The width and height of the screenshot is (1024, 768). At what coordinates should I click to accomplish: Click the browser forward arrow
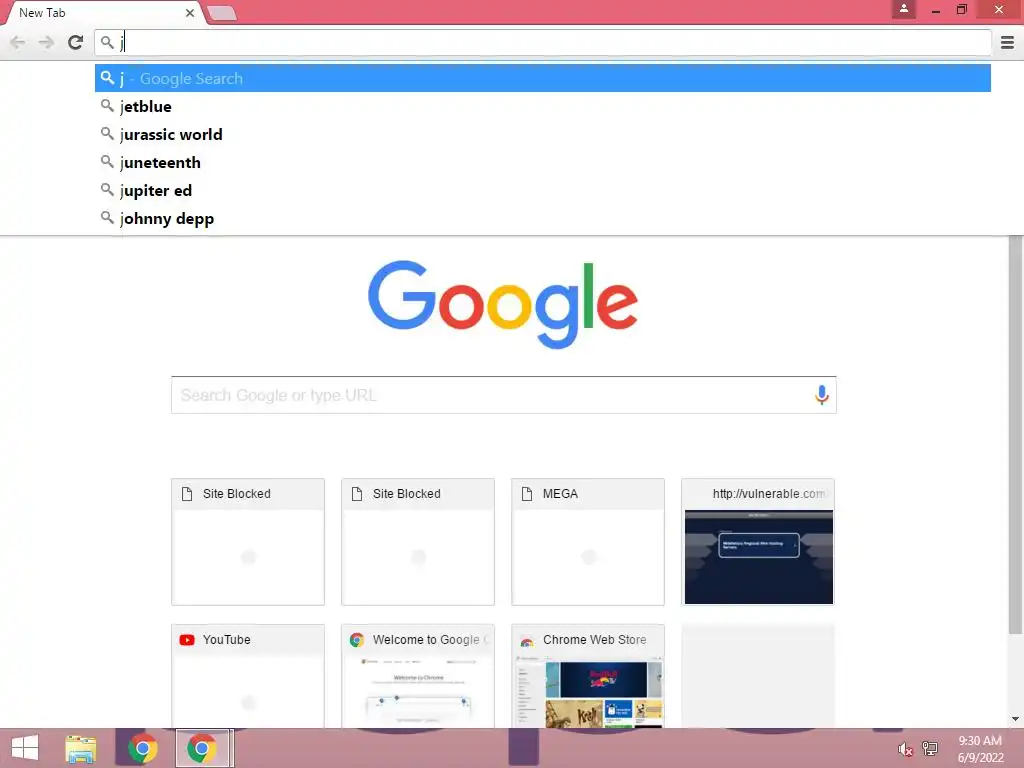(46, 42)
